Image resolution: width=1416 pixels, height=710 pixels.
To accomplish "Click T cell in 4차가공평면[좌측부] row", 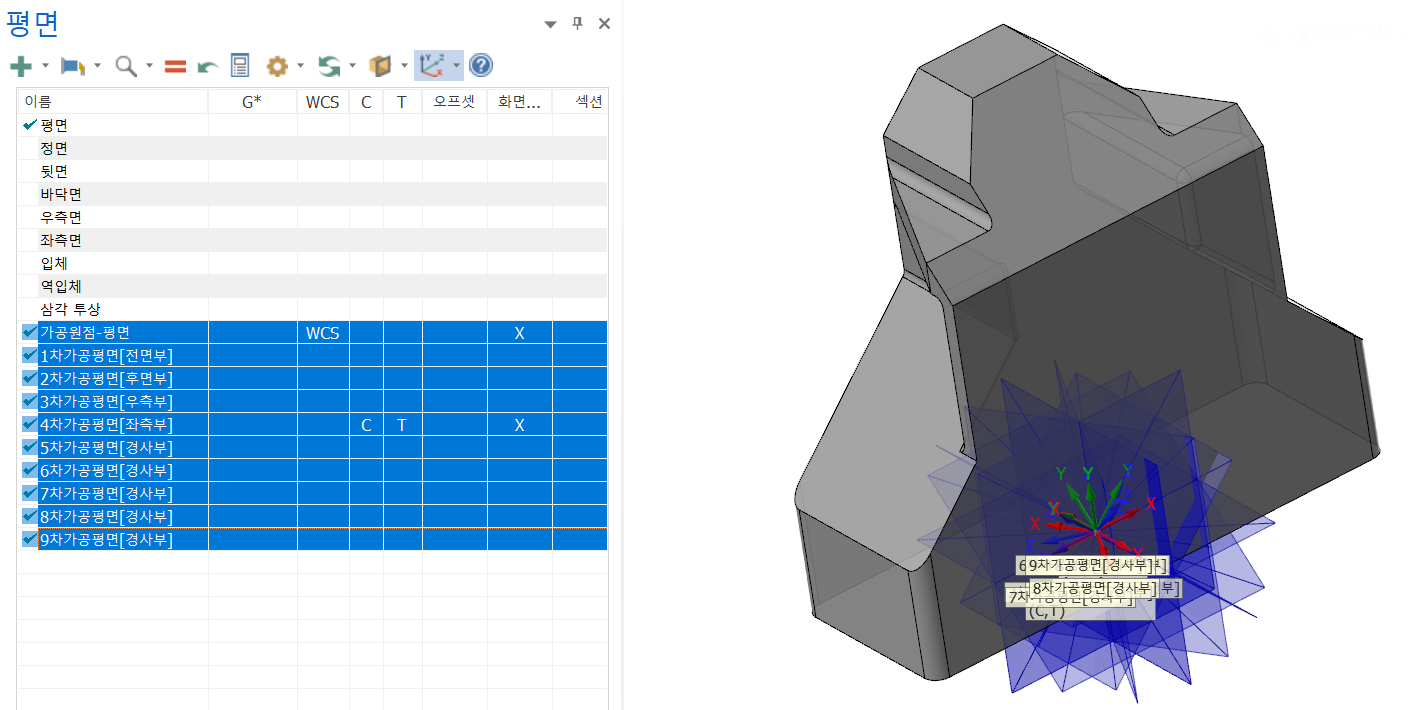I will click(x=402, y=425).
